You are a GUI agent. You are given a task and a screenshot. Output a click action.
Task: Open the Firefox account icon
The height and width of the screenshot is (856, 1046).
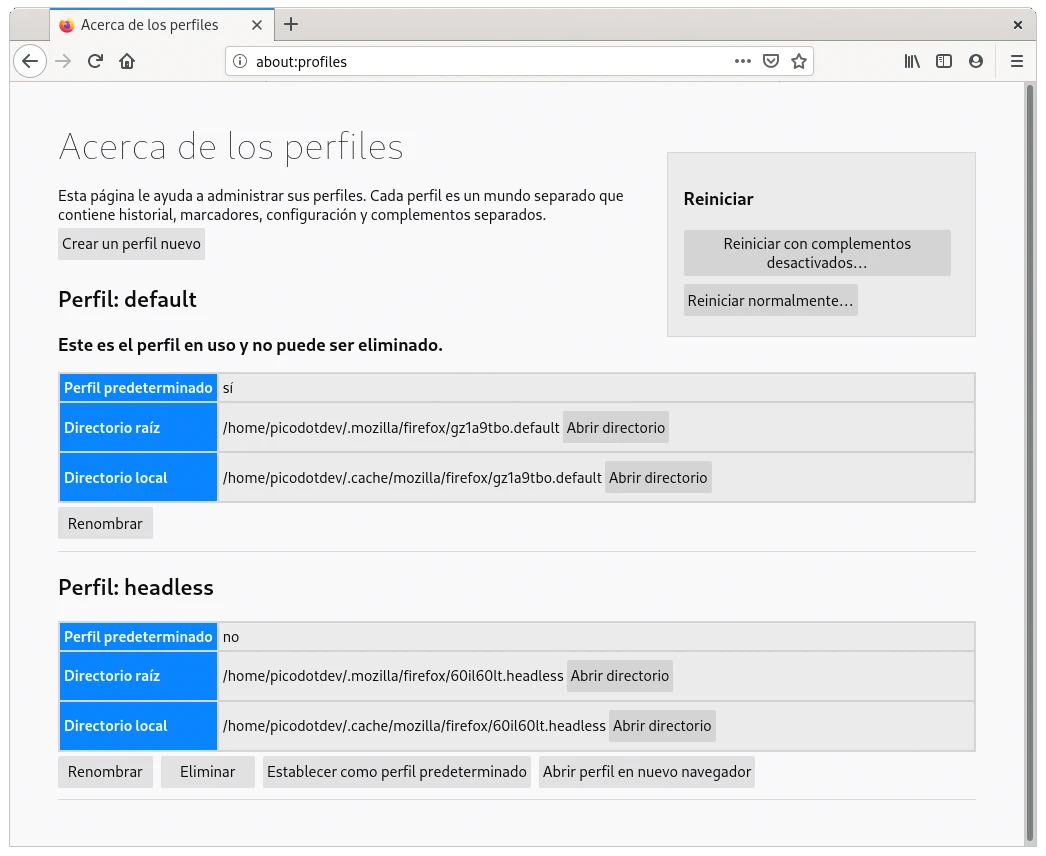[x=976, y=61]
